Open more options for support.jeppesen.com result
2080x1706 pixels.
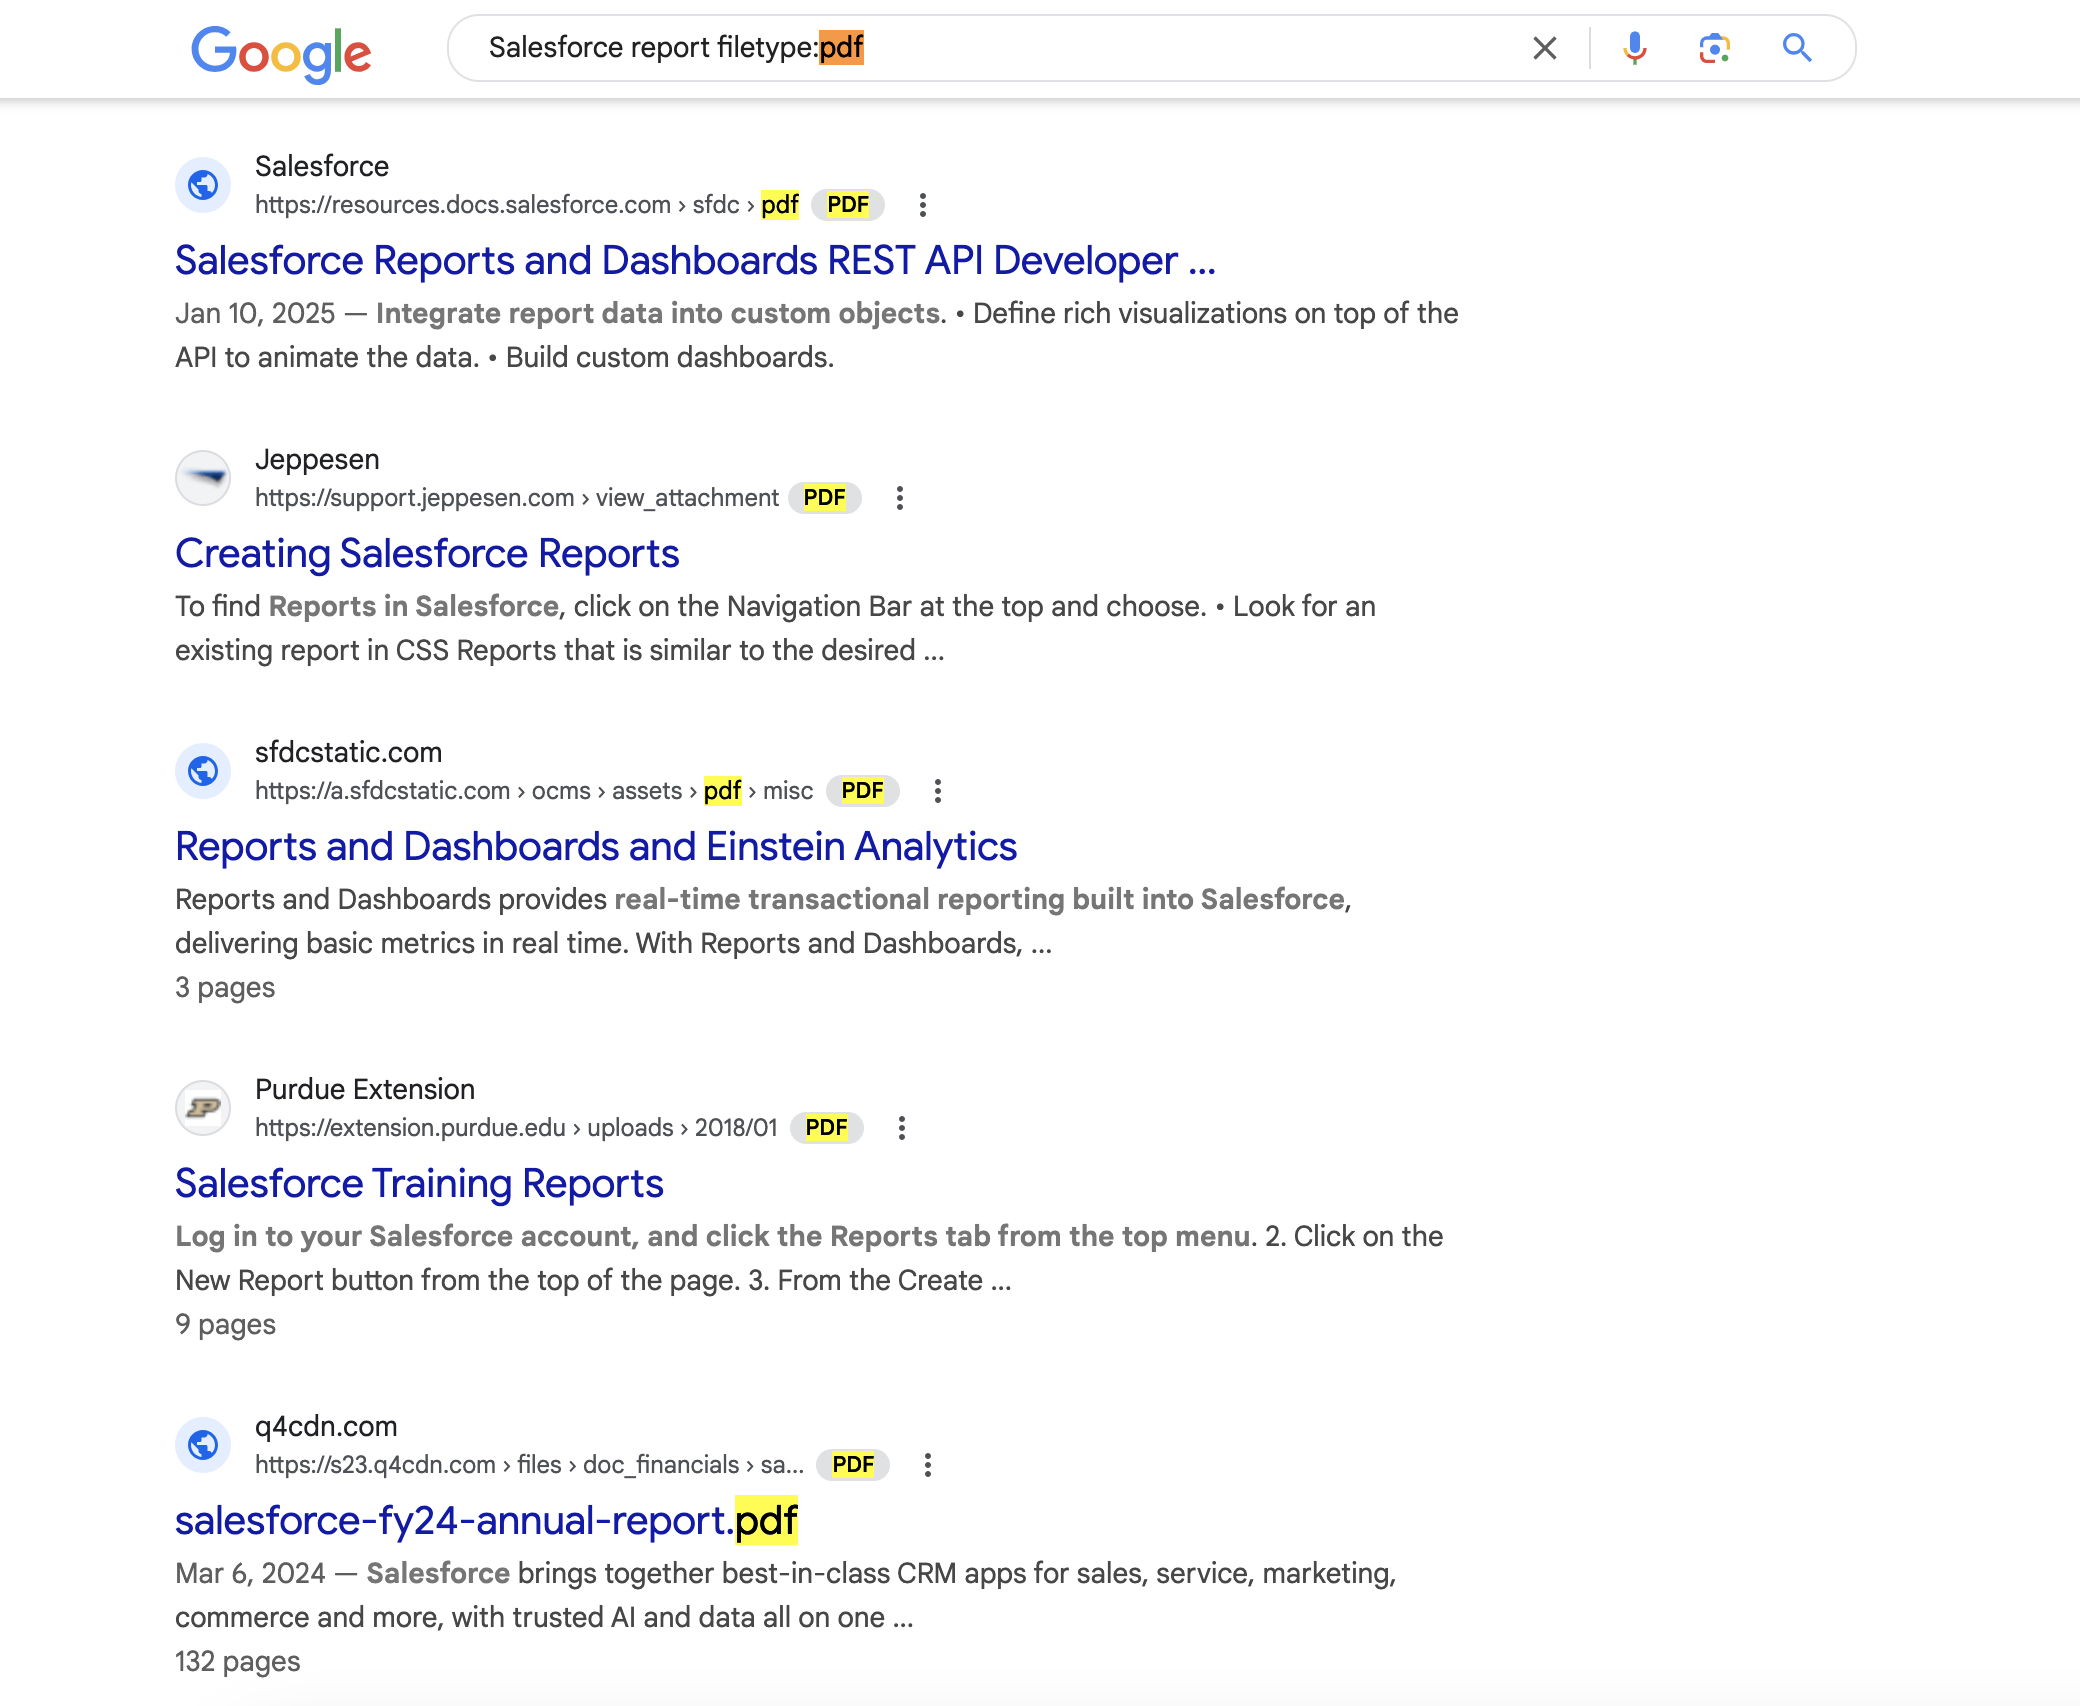click(x=900, y=498)
